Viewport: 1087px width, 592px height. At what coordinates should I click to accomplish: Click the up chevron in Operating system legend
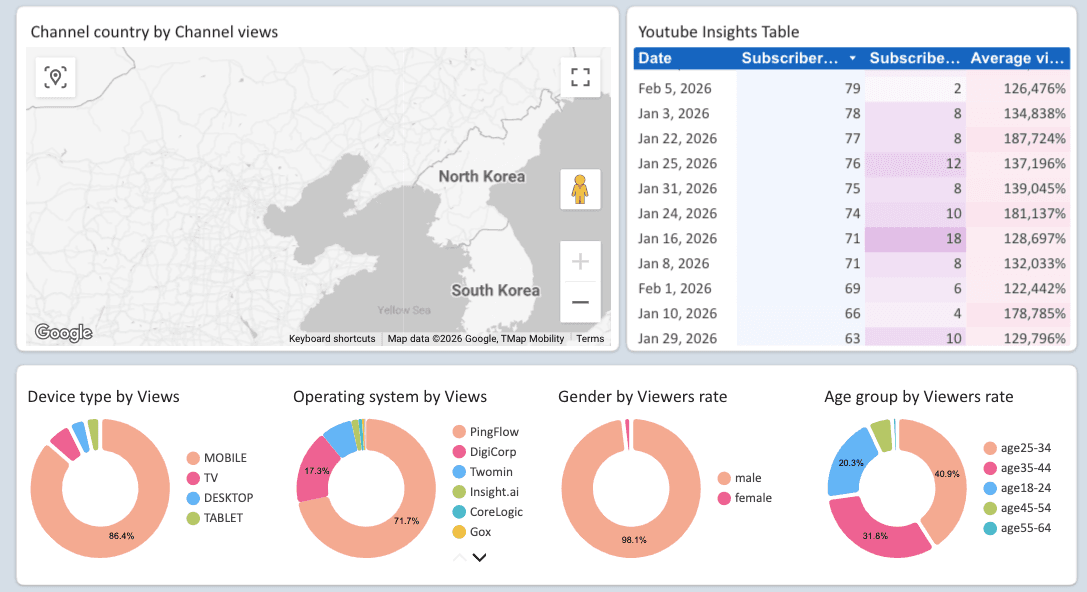pos(462,557)
